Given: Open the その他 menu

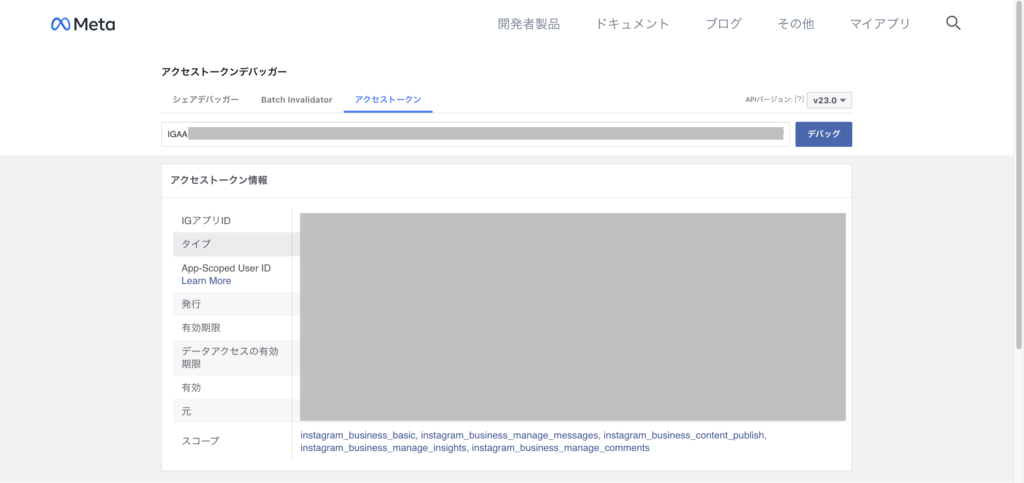Looking at the screenshot, I should click(x=795, y=24).
